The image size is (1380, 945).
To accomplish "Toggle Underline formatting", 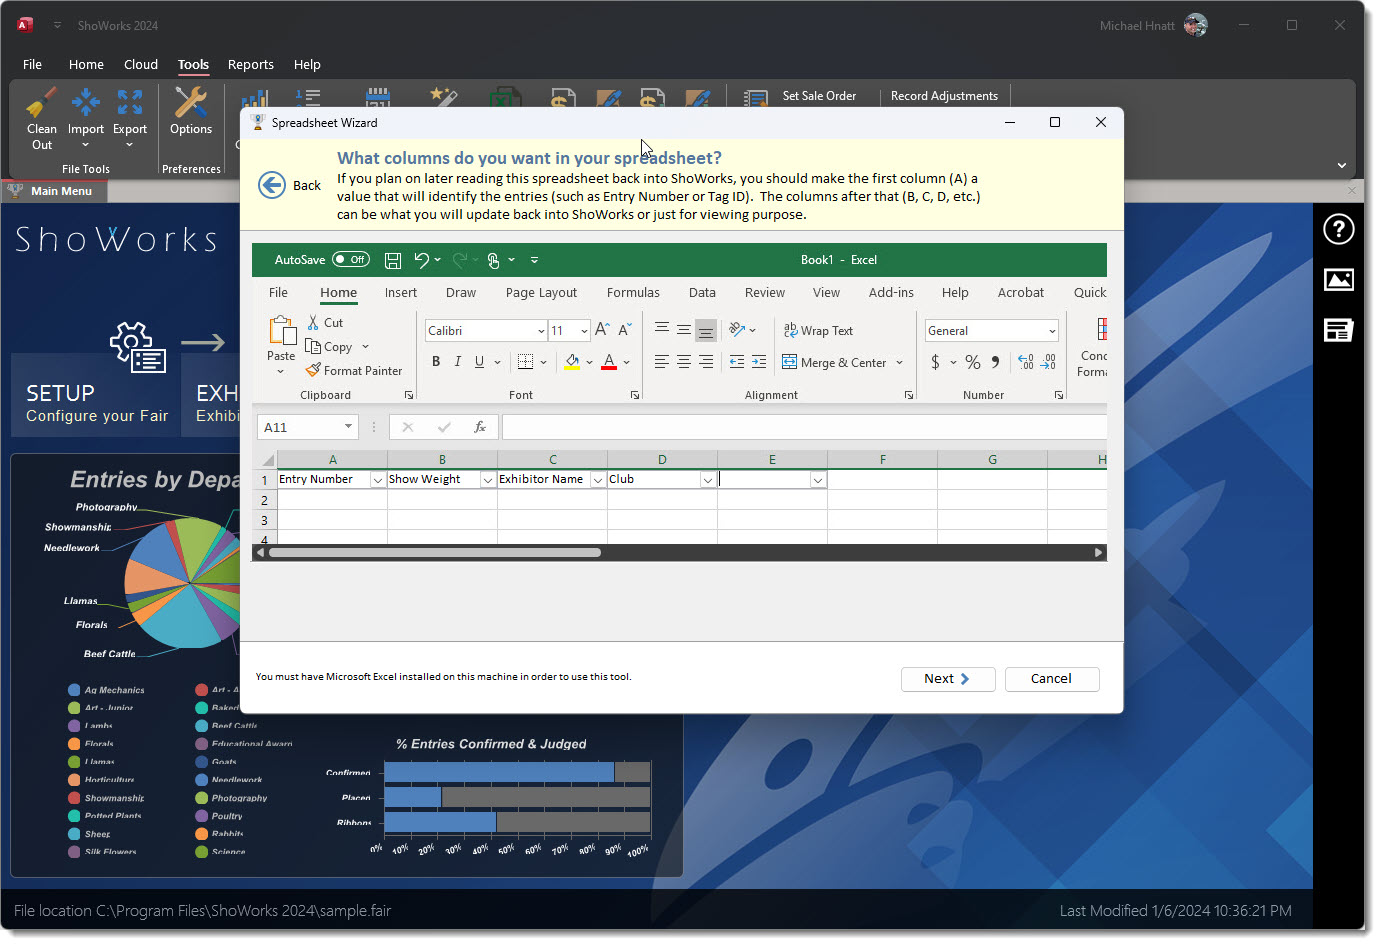I will point(479,362).
